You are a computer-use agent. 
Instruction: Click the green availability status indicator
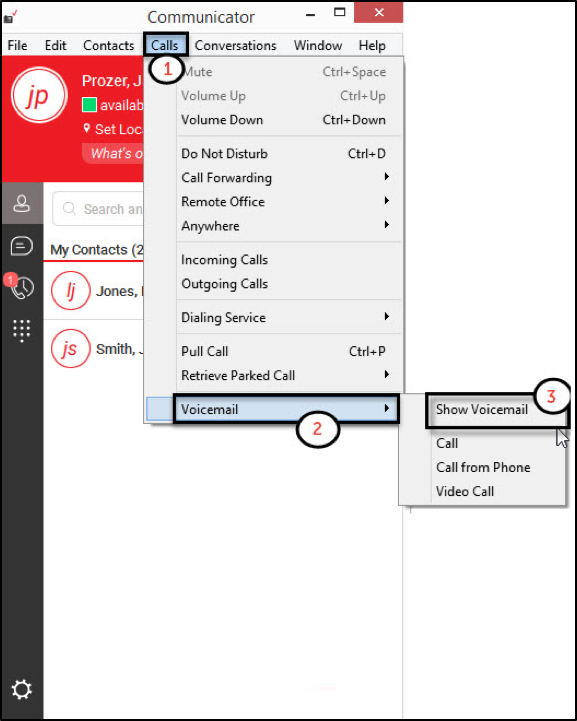pyautogui.click(x=89, y=105)
